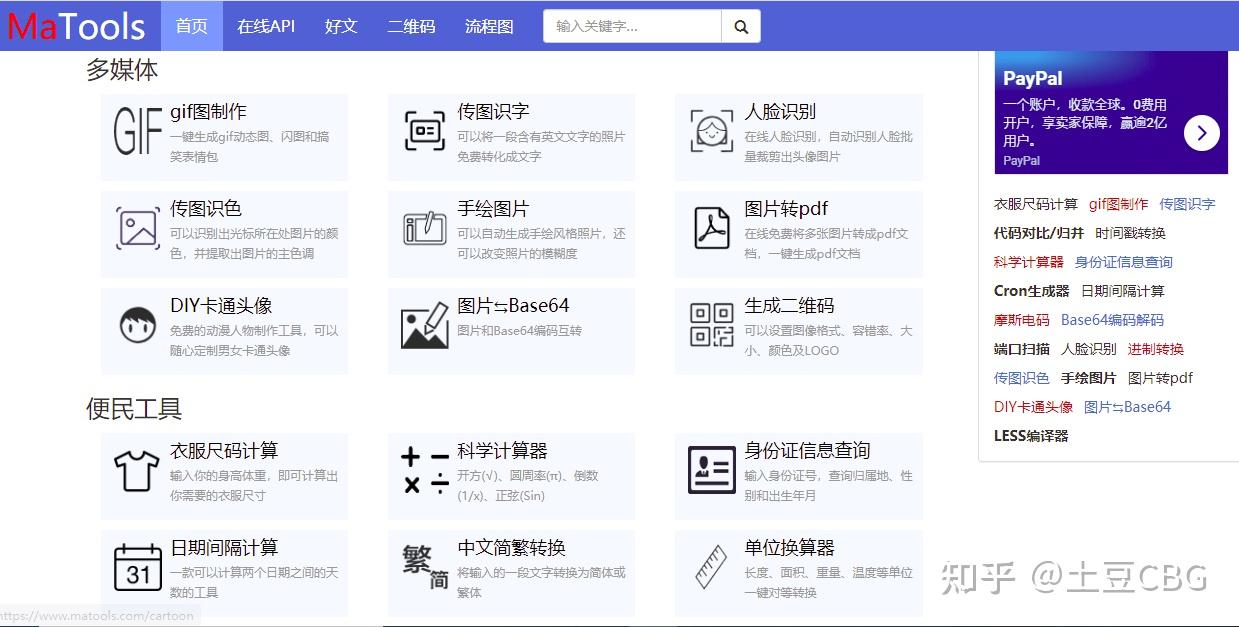Click sidebar tag 图片转pdf
Image resolution: width=1239 pixels, height=627 pixels.
point(1161,378)
